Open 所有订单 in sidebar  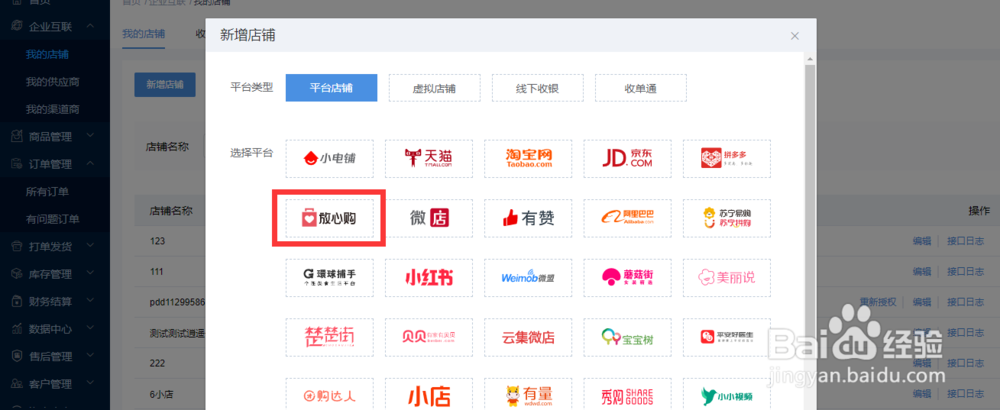click(47, 191)
